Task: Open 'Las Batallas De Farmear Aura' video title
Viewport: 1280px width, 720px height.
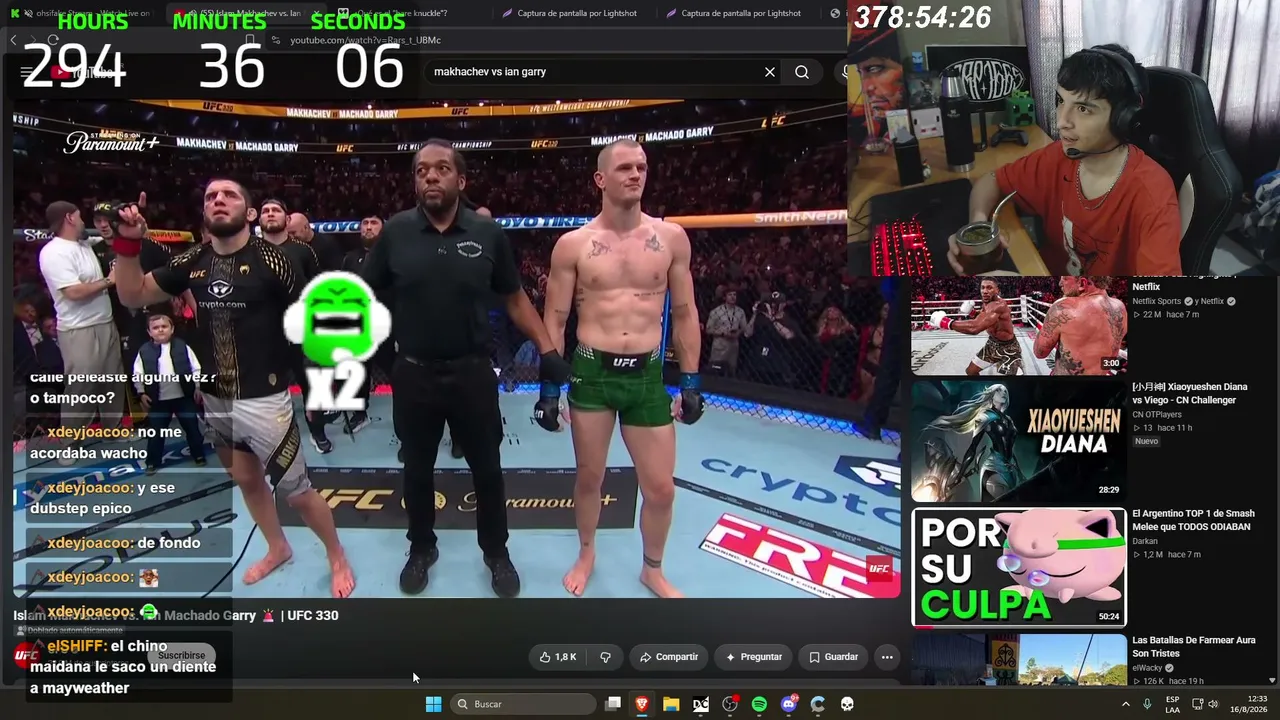Action: click(x=1193, y=646)
